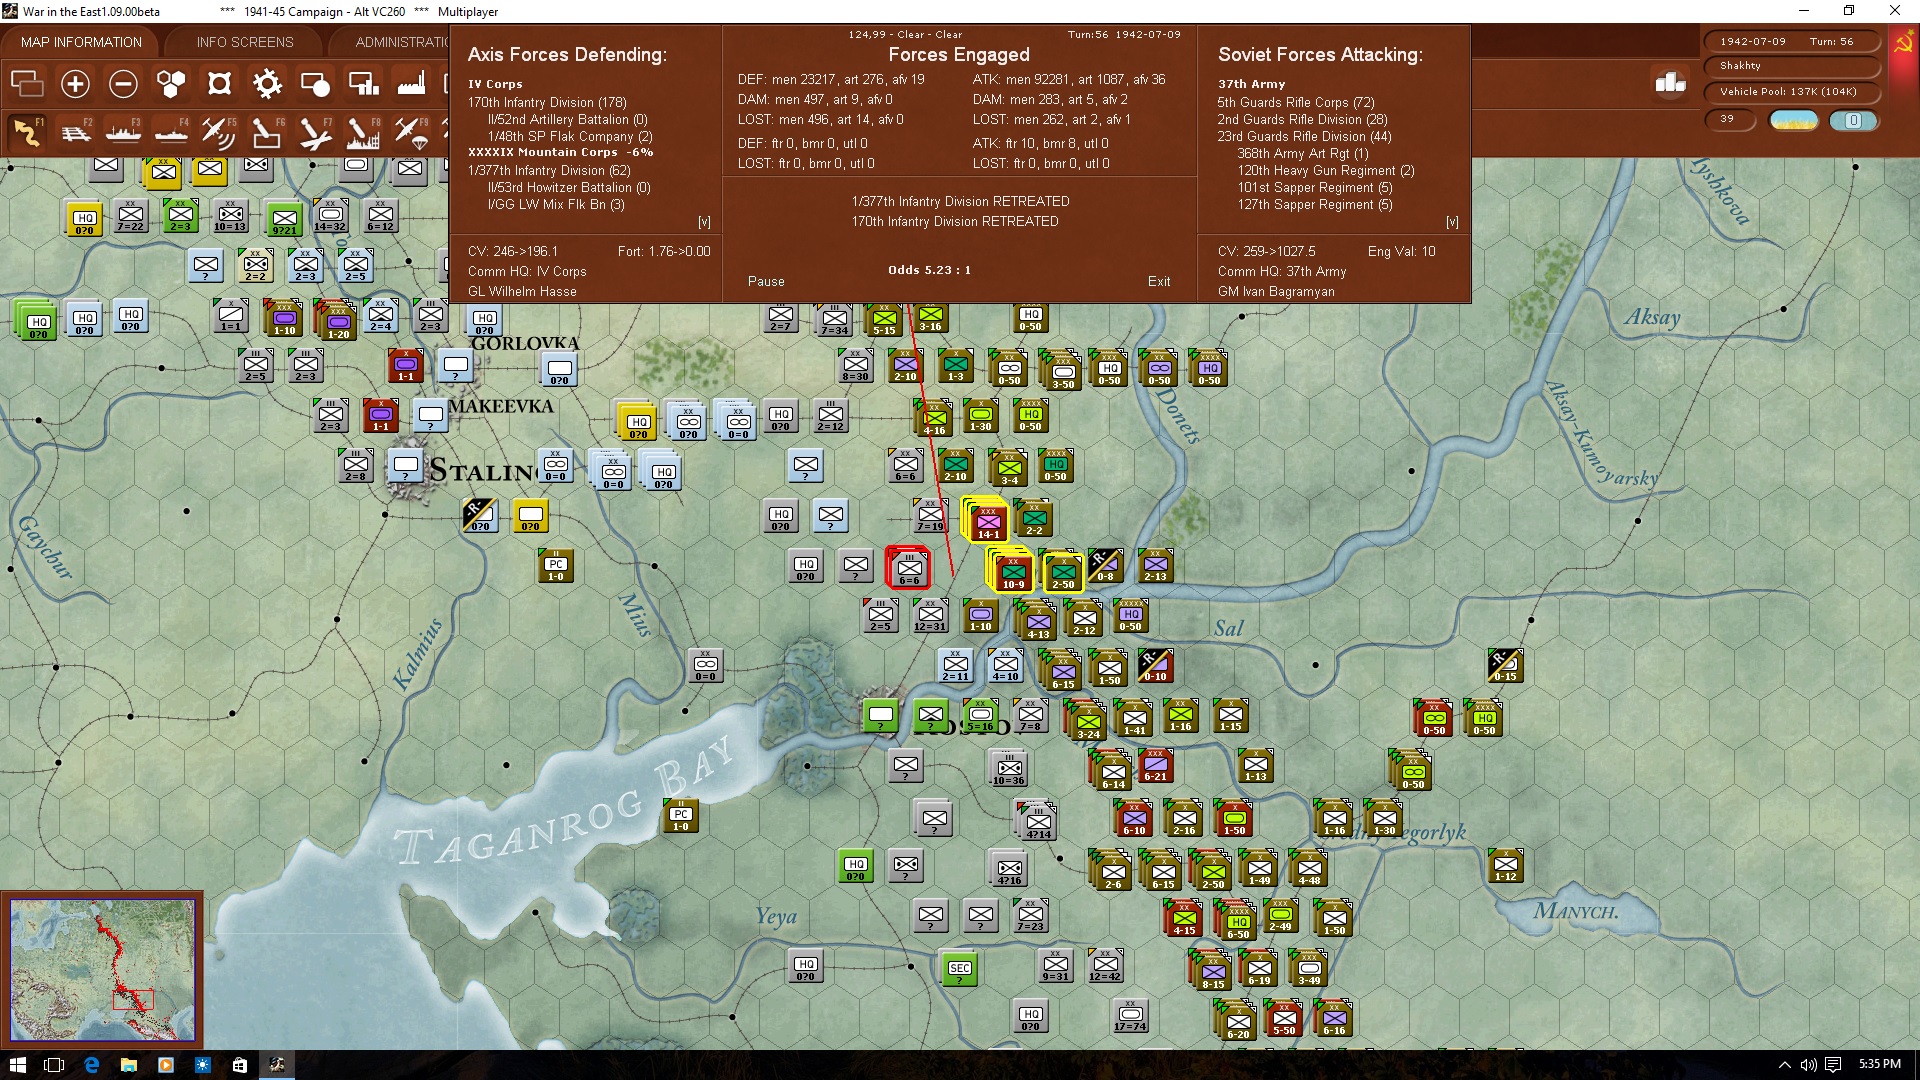The height and width of the screenshot is (1080, 1920).
Task: Open the MAP INFORMATION tab
Action: click(81, 42)
